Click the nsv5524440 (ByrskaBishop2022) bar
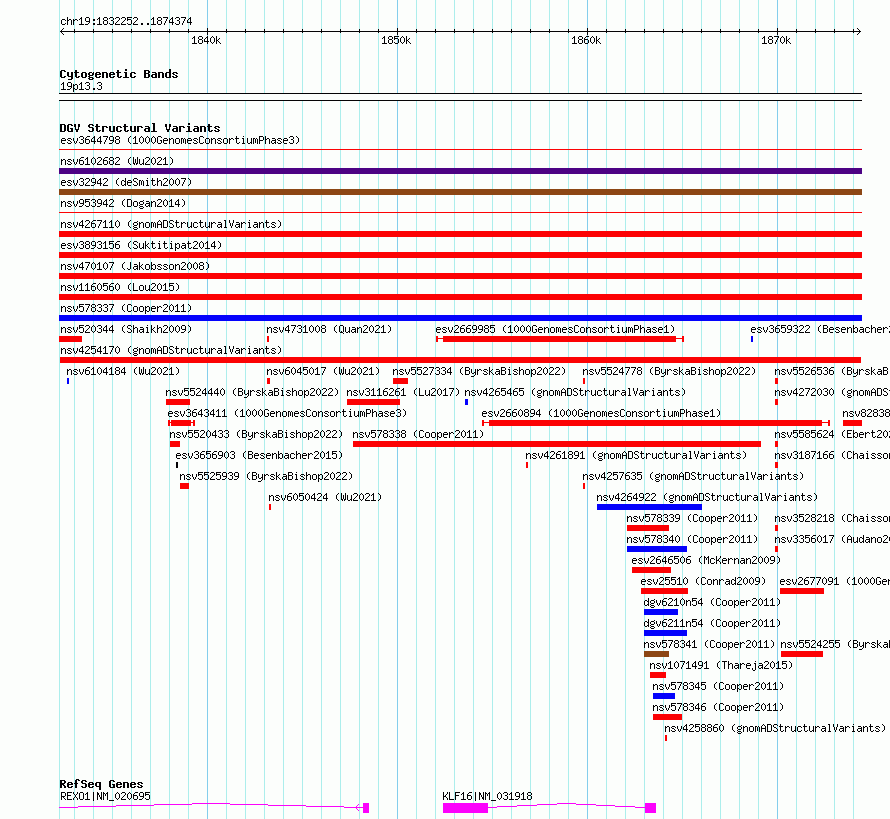Image resolution: width=890 pixels, height=819 pixels. point(178,402)
